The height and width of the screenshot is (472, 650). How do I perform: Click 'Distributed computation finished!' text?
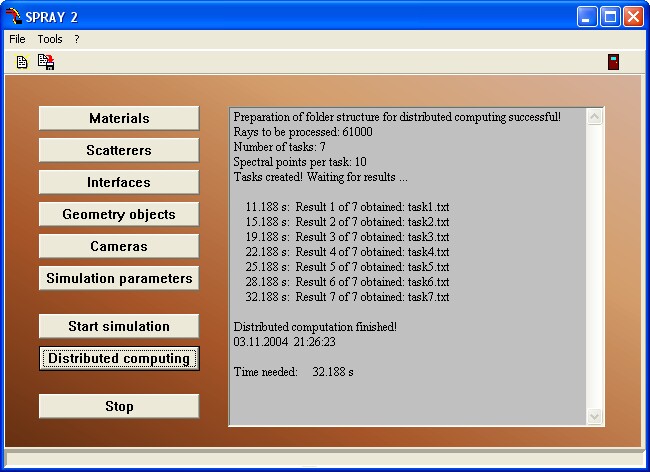click(x=315, y=327)
